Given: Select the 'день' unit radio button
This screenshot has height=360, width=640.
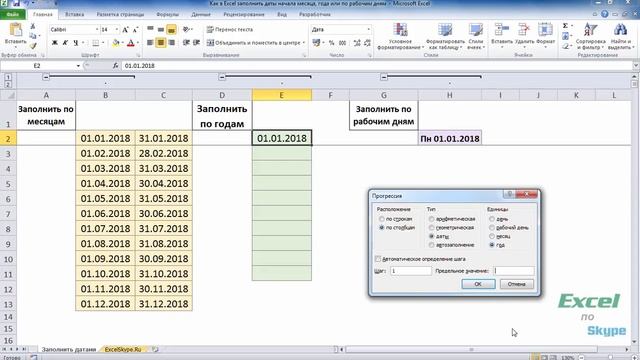Looking at the screenshot, I should tap(492, 219).
